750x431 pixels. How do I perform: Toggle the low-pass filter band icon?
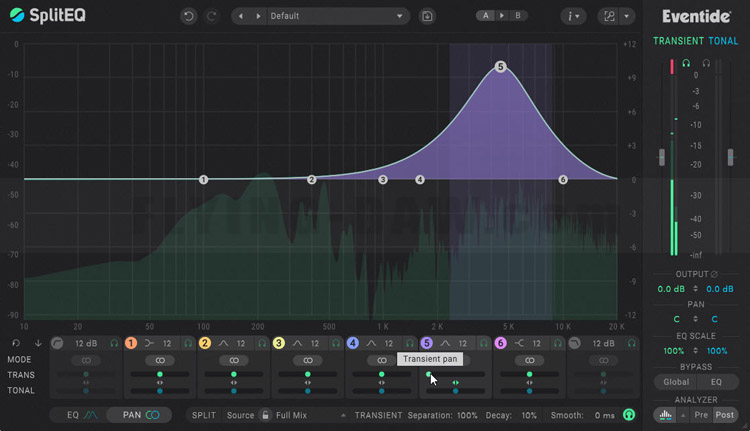[x=574, y=343]
